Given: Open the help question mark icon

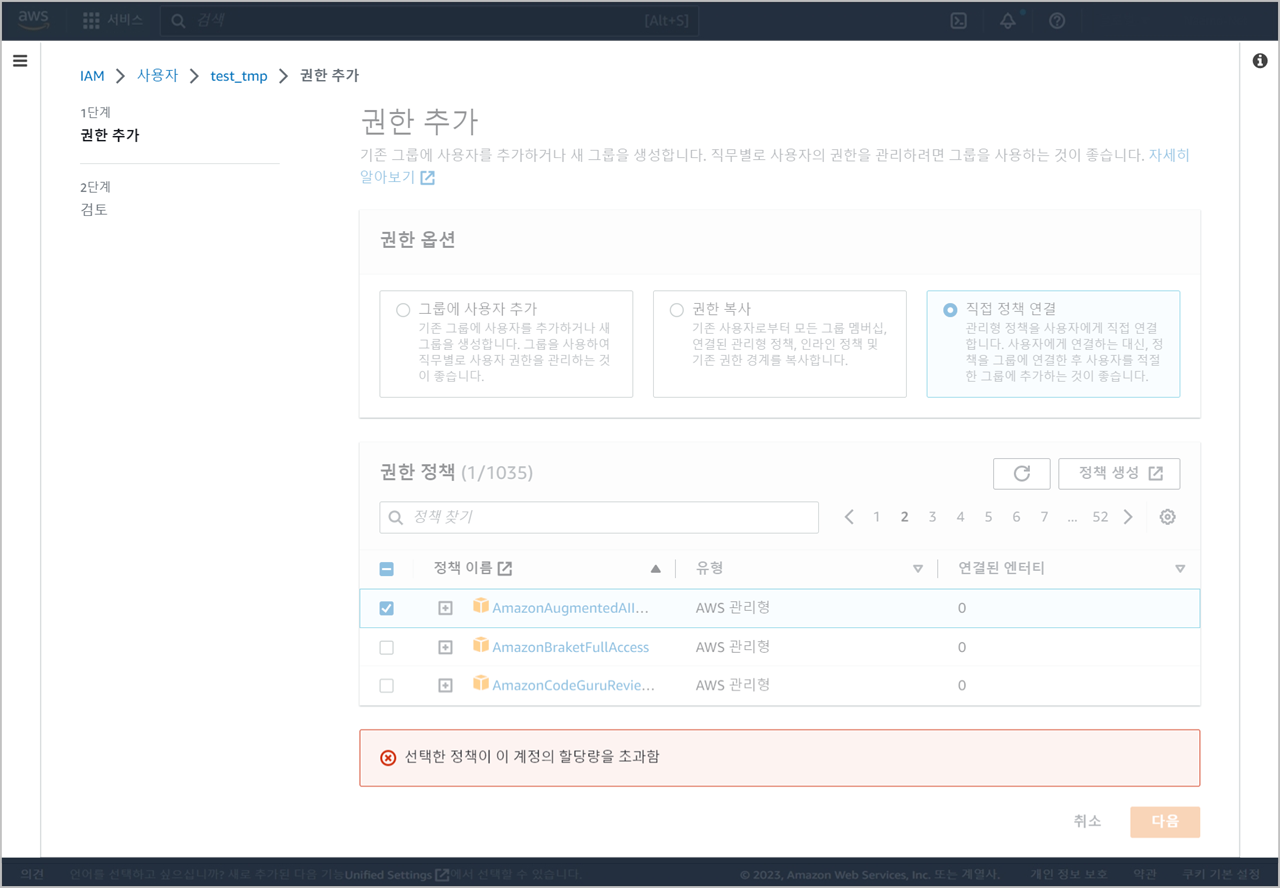Looking at the screenshot, I should coord(1057,21).
